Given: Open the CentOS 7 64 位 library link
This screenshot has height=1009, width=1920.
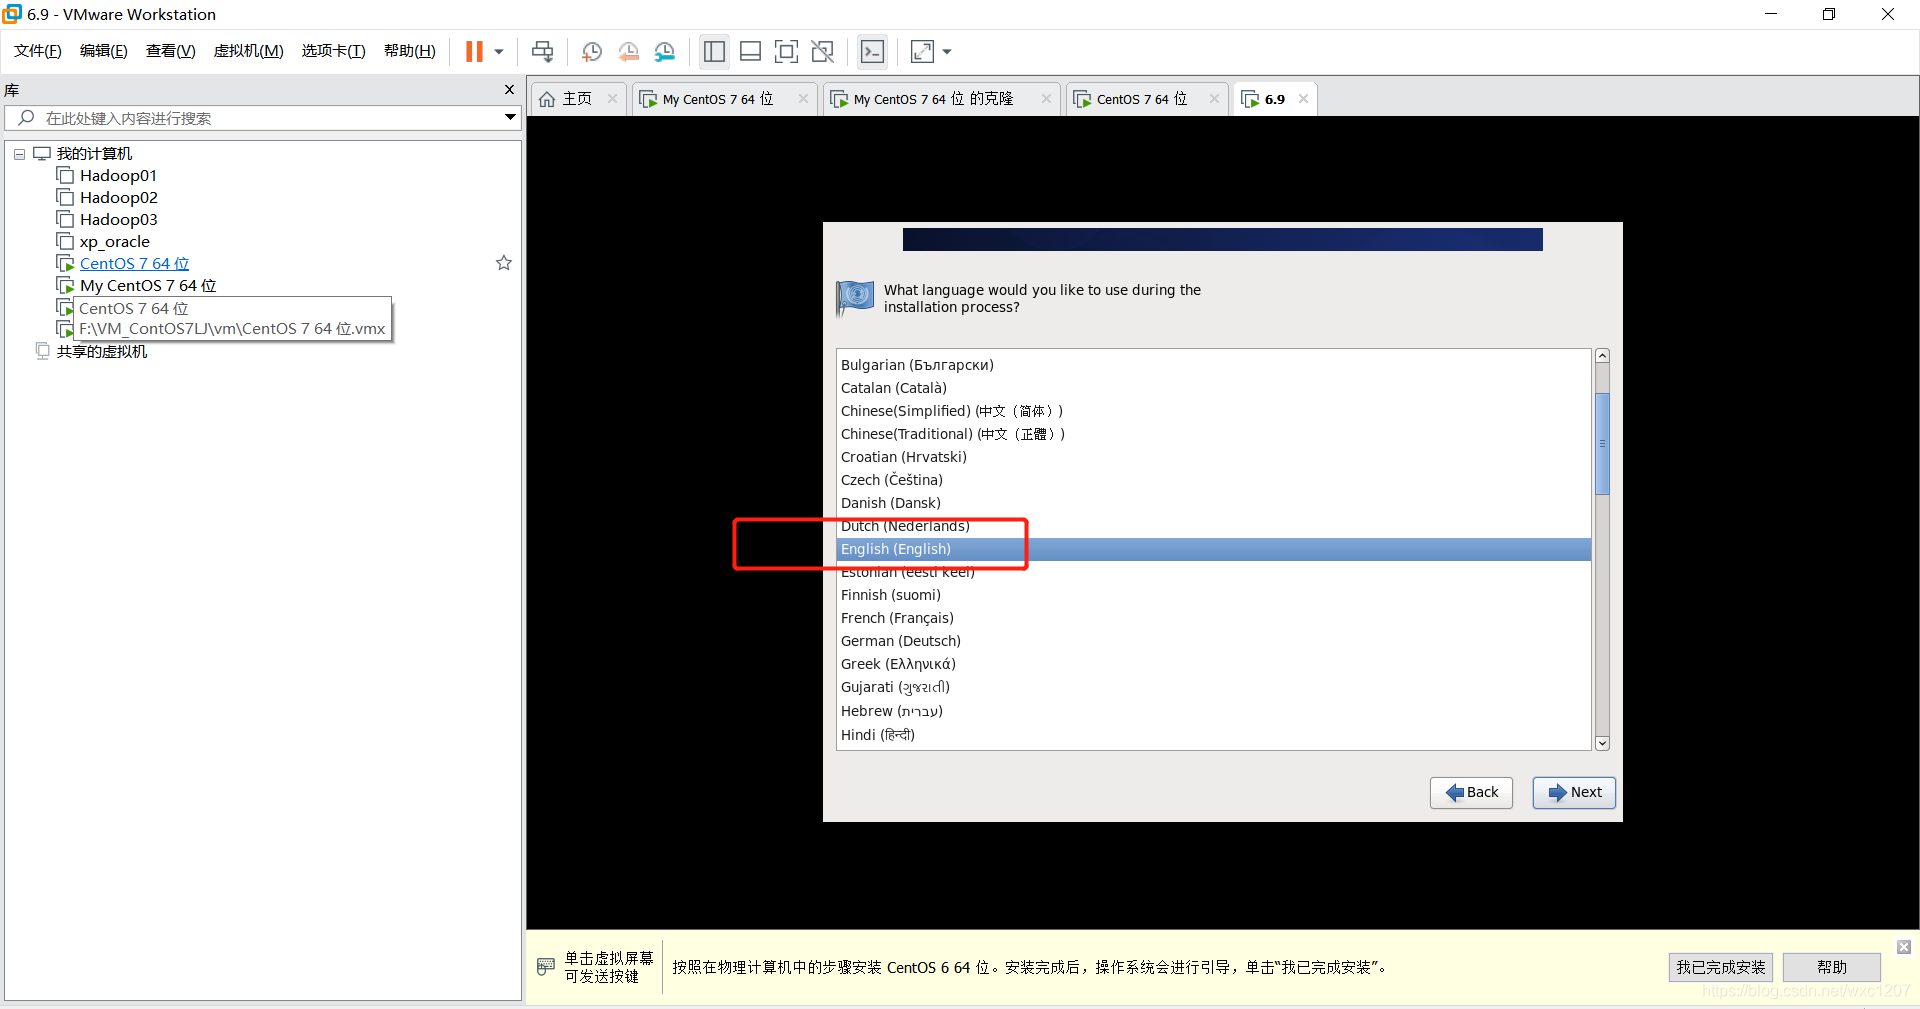Looking at the screenshot, I should coord(134,264).
